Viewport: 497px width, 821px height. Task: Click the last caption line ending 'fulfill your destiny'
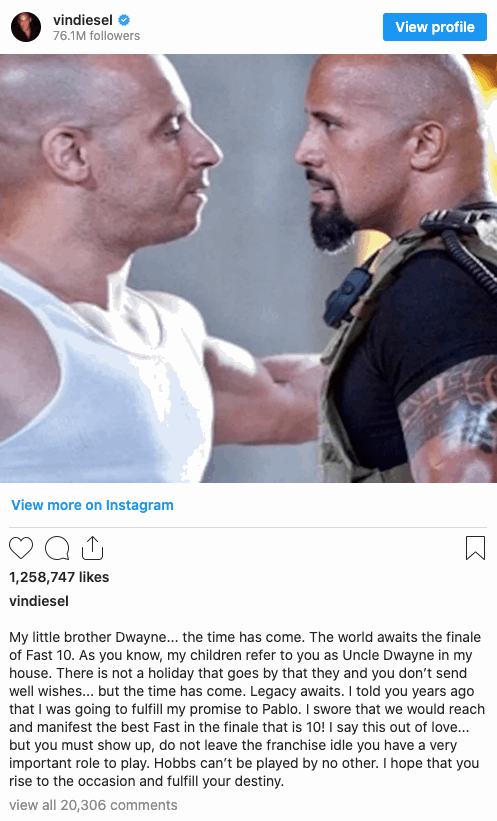146,781
